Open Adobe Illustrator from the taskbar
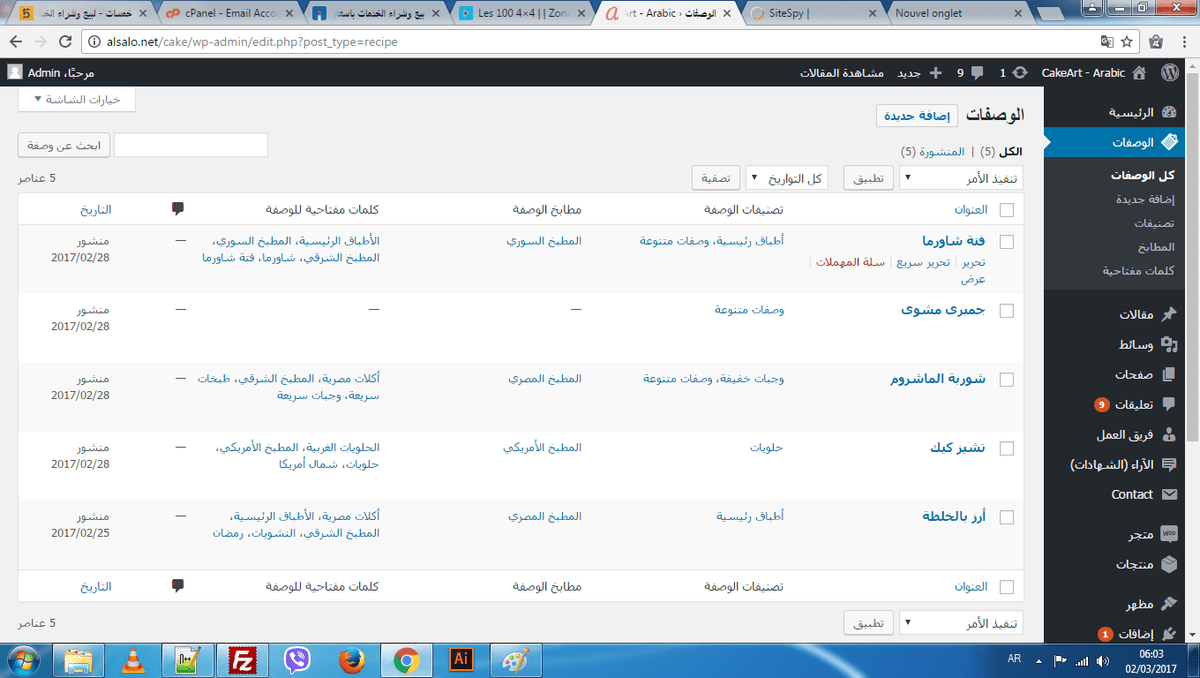The height and width of the screenshot is (678, 1200). coord(461,660)
